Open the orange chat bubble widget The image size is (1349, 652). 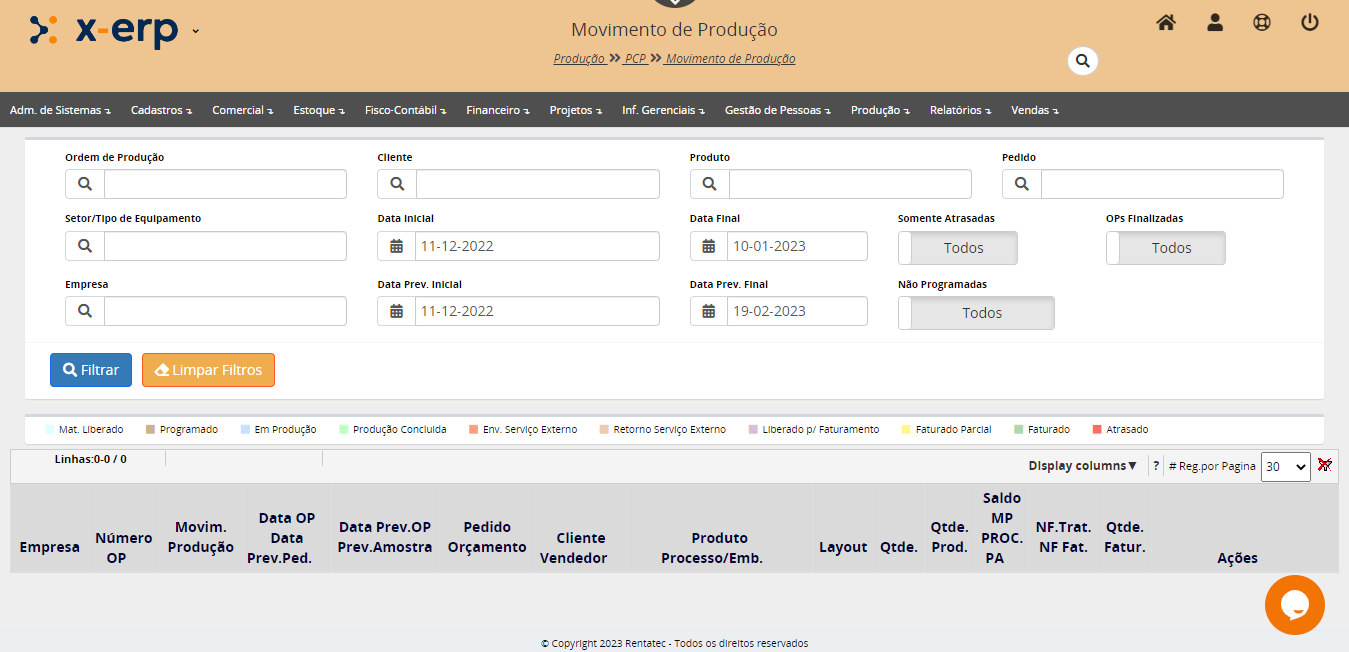point(1294,605)
